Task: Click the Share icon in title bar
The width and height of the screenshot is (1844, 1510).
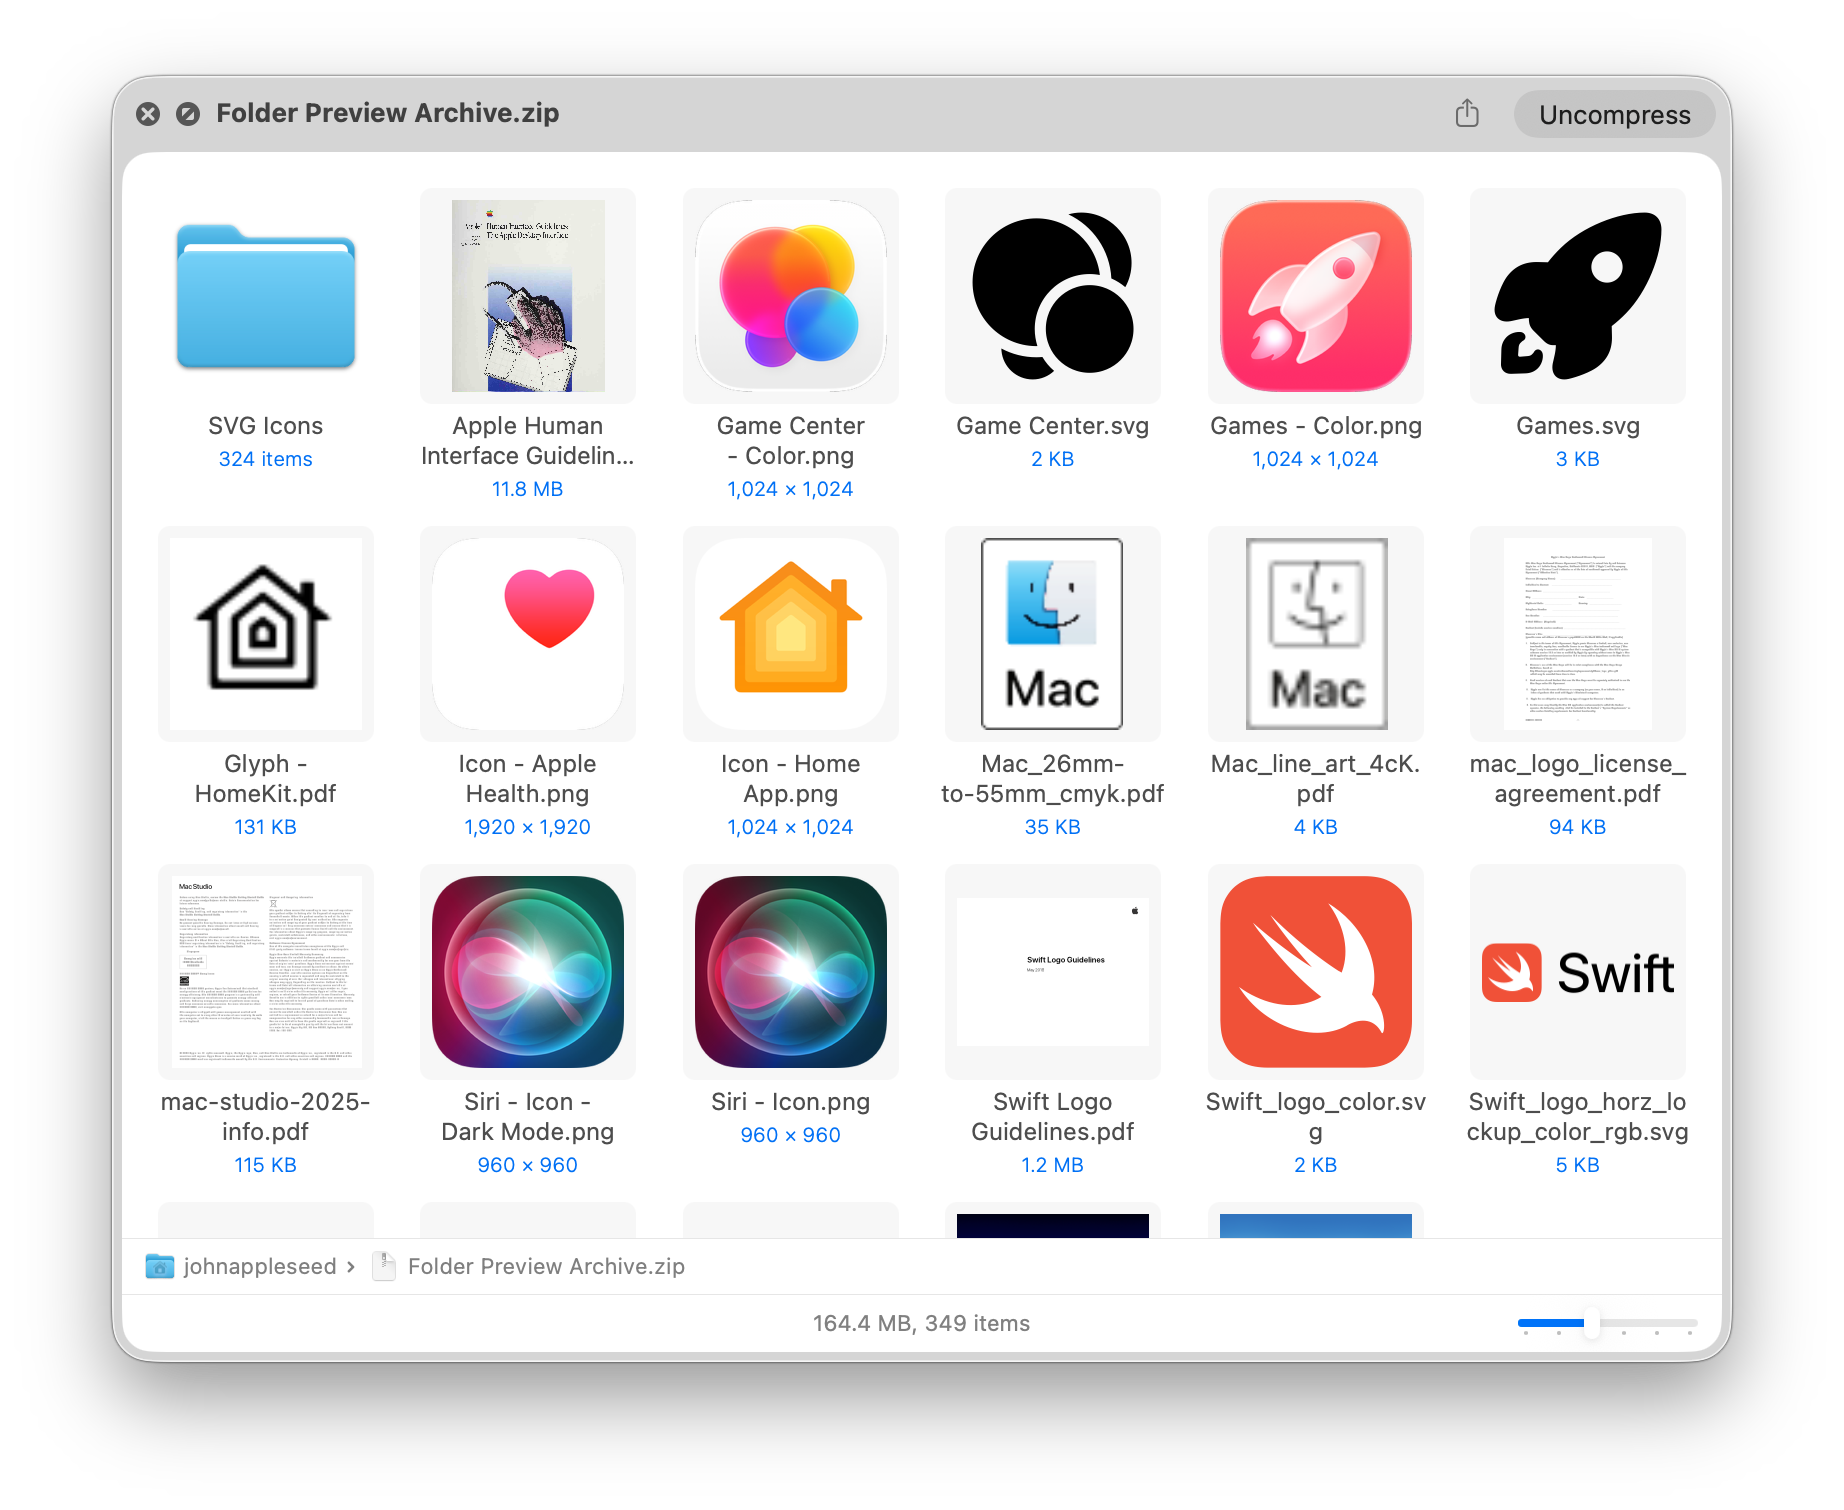Action: (x=1466, y=114)
